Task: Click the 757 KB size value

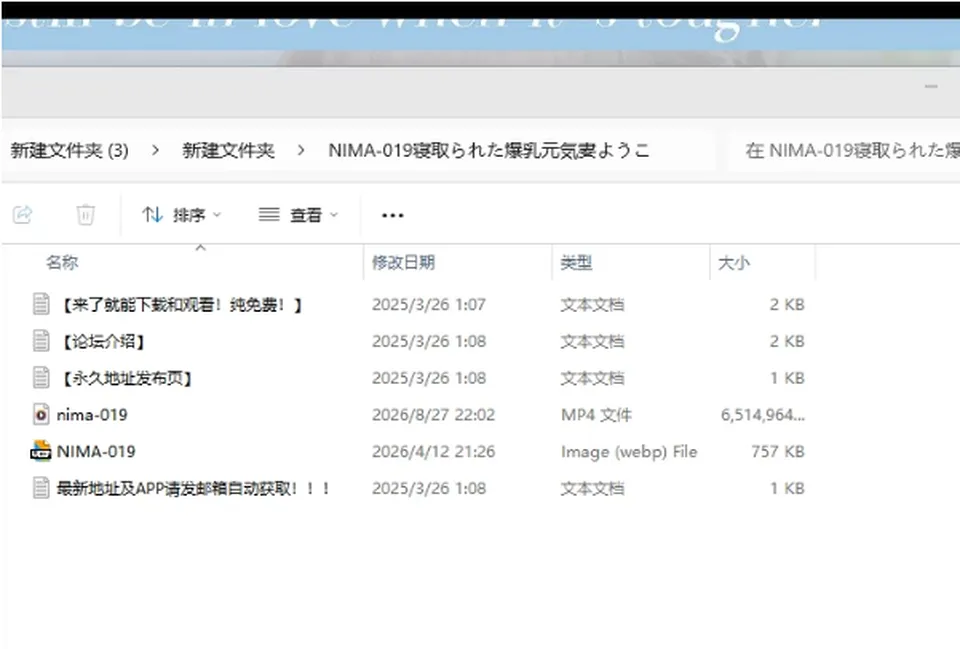Action: 778,451
